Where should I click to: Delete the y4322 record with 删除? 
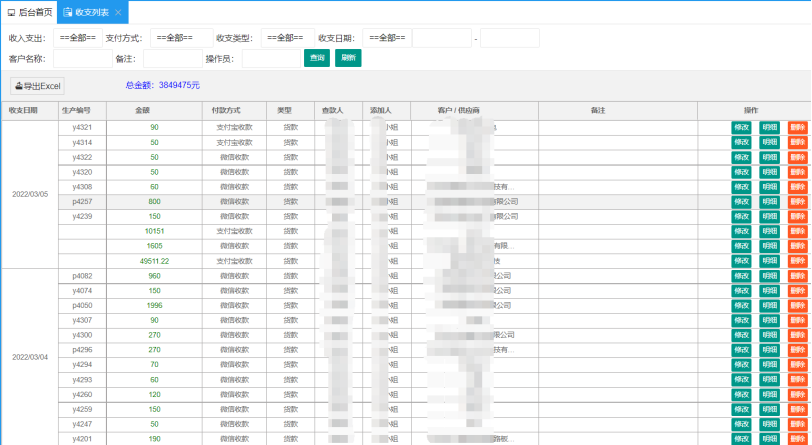click(x=797, y=157)
